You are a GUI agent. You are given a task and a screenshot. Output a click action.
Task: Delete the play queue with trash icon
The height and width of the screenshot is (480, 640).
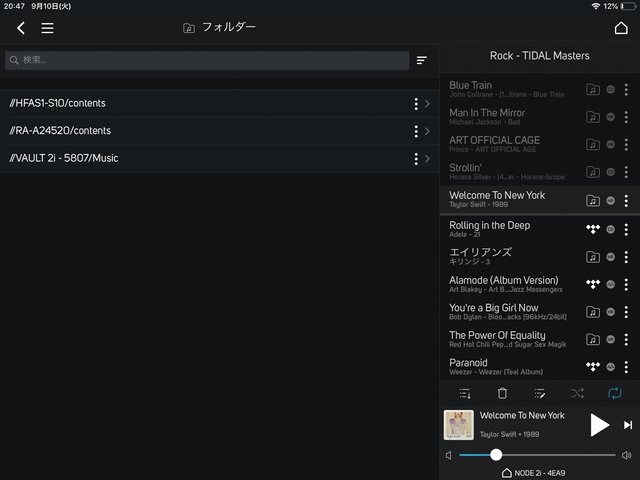click(x=502, y=394)
